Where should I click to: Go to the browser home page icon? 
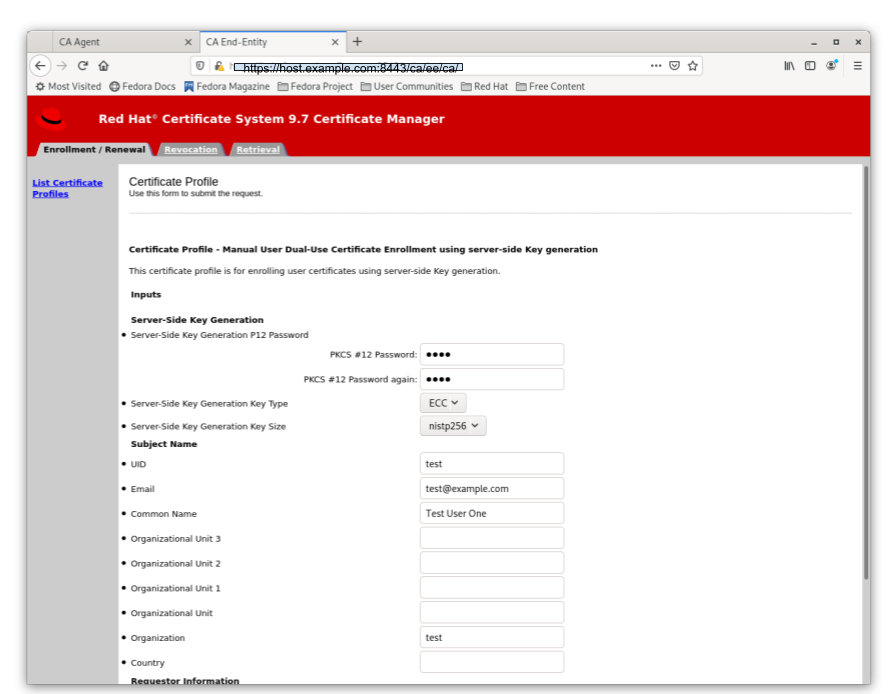[x=103, y=66]
